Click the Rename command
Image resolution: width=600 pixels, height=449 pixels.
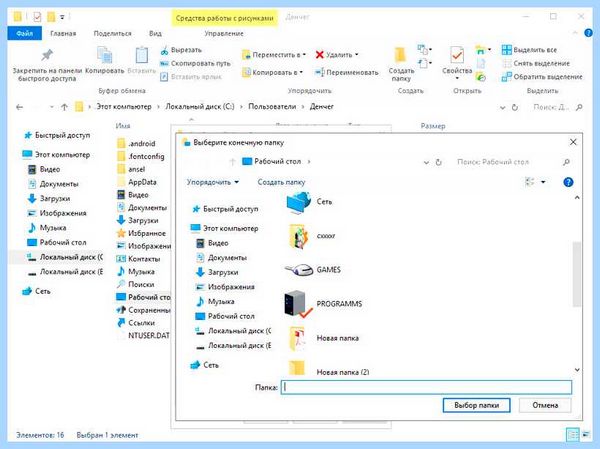point(346,72)
